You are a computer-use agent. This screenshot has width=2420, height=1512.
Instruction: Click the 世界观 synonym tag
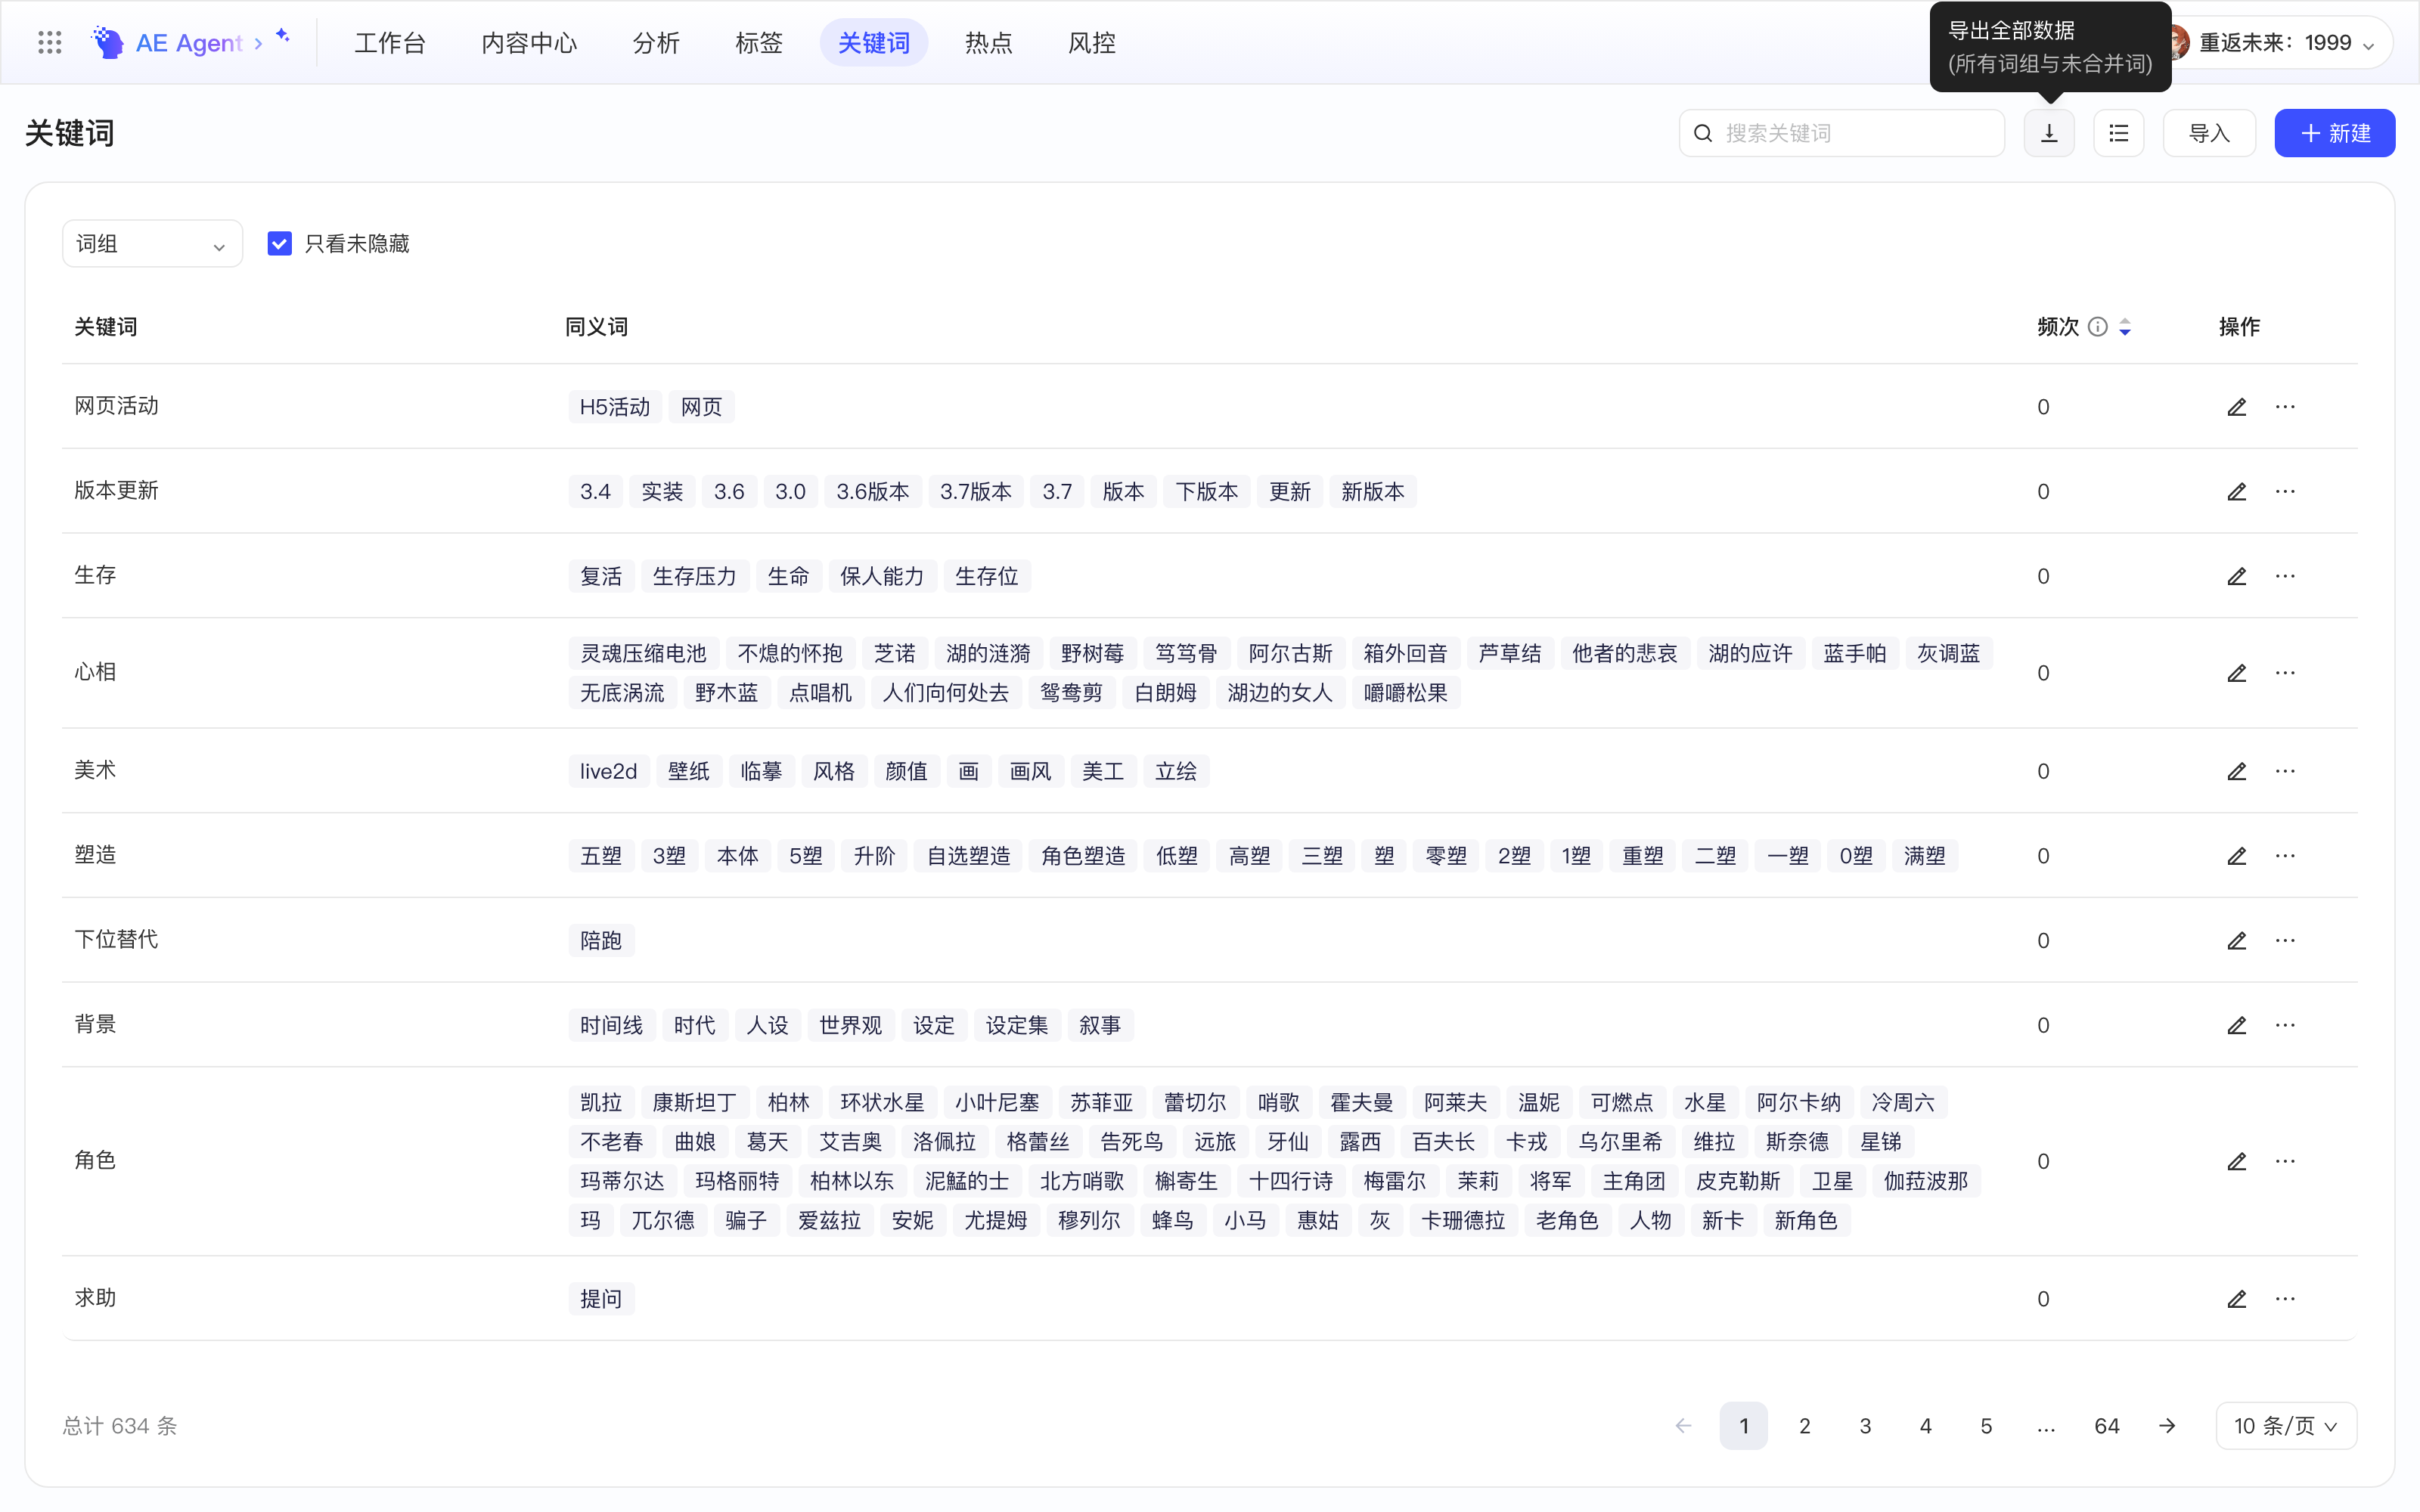coord(850,1025)
